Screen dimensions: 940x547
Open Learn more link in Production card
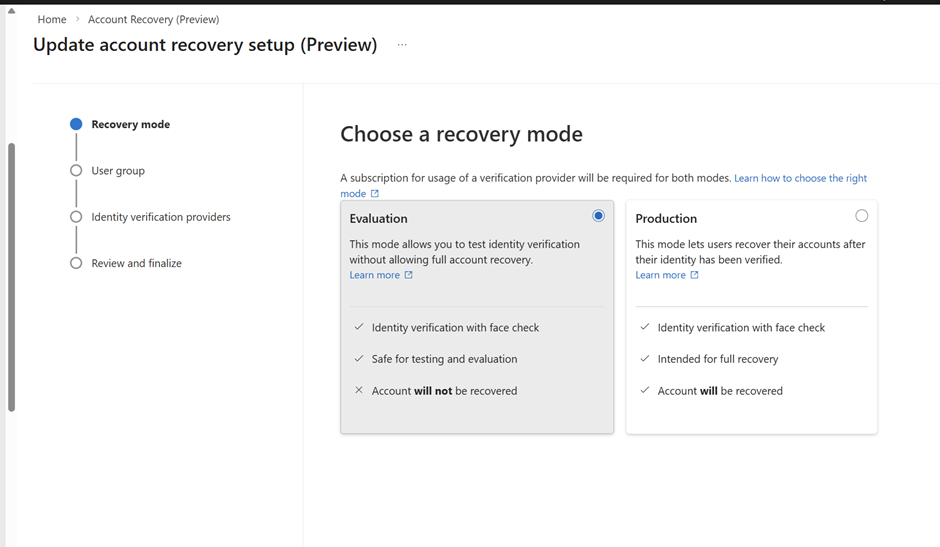click(x=660, y=275)
